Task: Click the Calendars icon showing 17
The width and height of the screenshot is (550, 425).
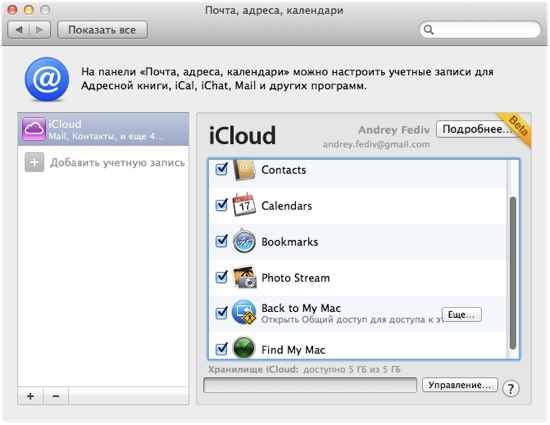Action: pyautogui.click(x=244, y=205)
